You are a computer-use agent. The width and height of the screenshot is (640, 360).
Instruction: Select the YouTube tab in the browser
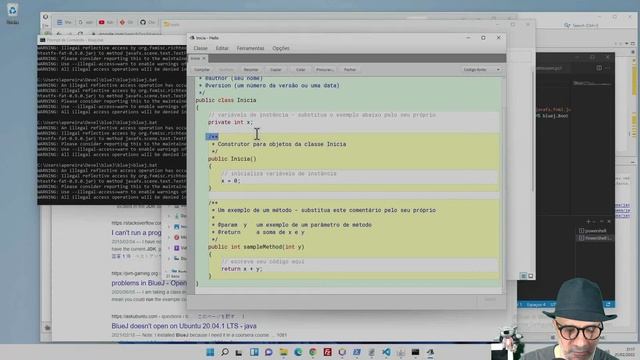pos(106,22)
